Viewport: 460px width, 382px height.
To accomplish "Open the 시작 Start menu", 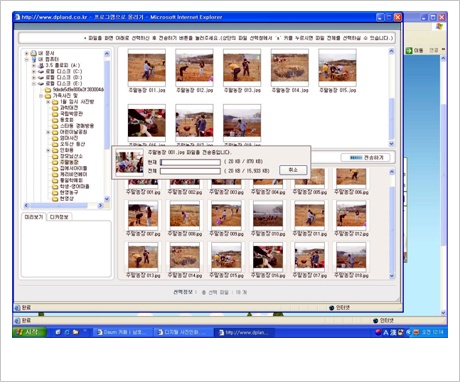I will click(29, 332).
